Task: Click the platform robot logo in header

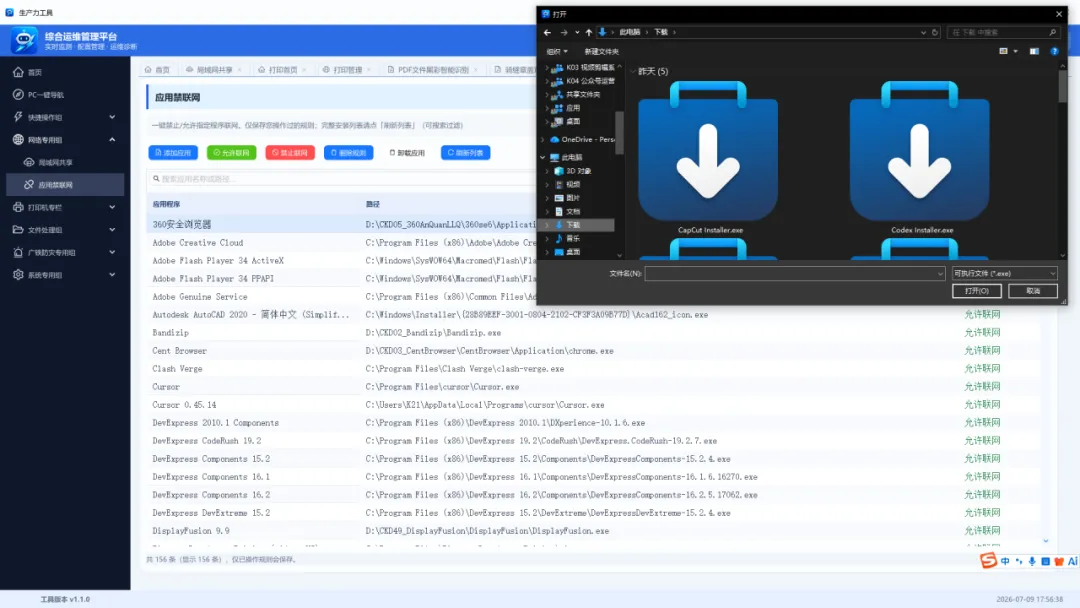Action: (24, 41)
